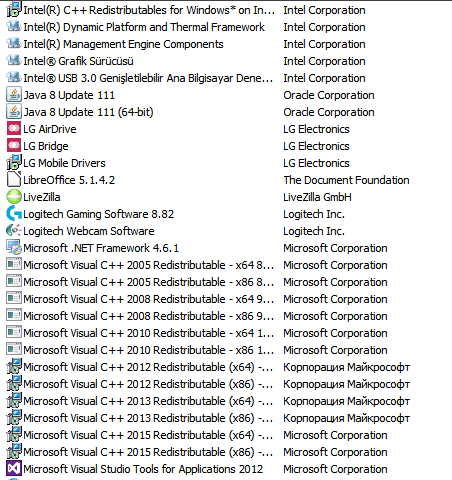Click the LG AirDrive pink icon
The height and width of the screenshot is (480, 452).
[x=14, y=129]
